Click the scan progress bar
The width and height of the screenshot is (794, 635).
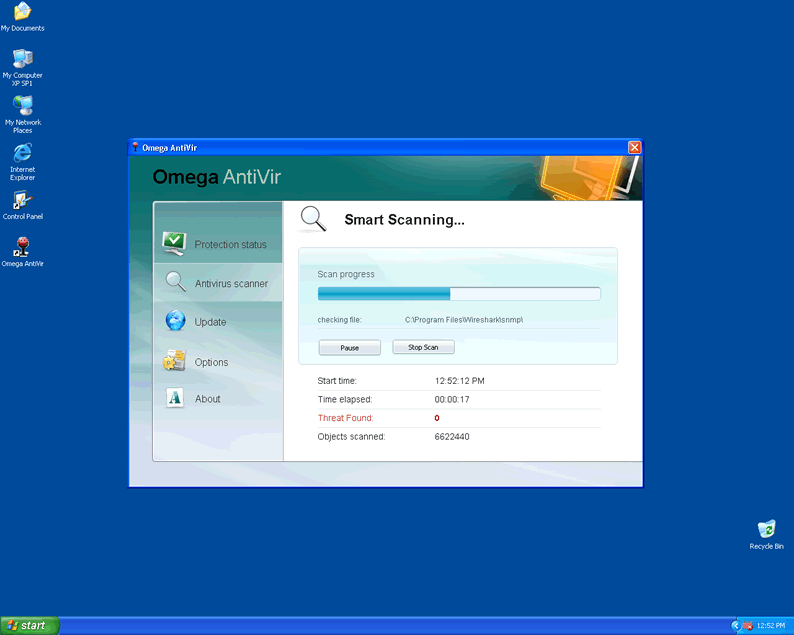[459, 294]
